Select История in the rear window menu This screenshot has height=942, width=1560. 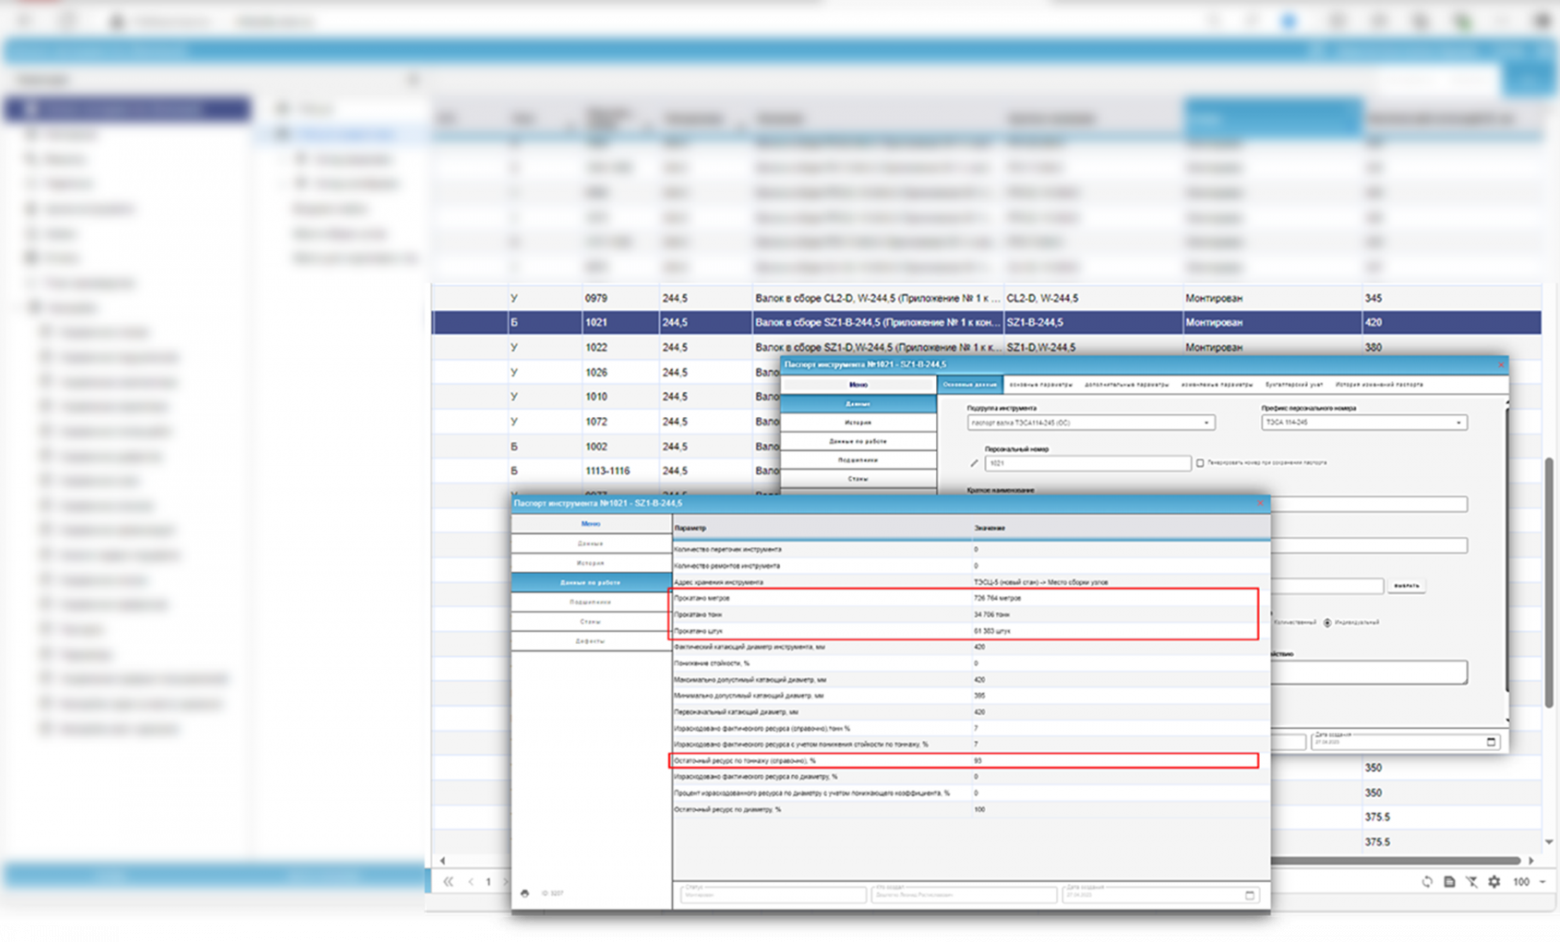tap(858, 423)
